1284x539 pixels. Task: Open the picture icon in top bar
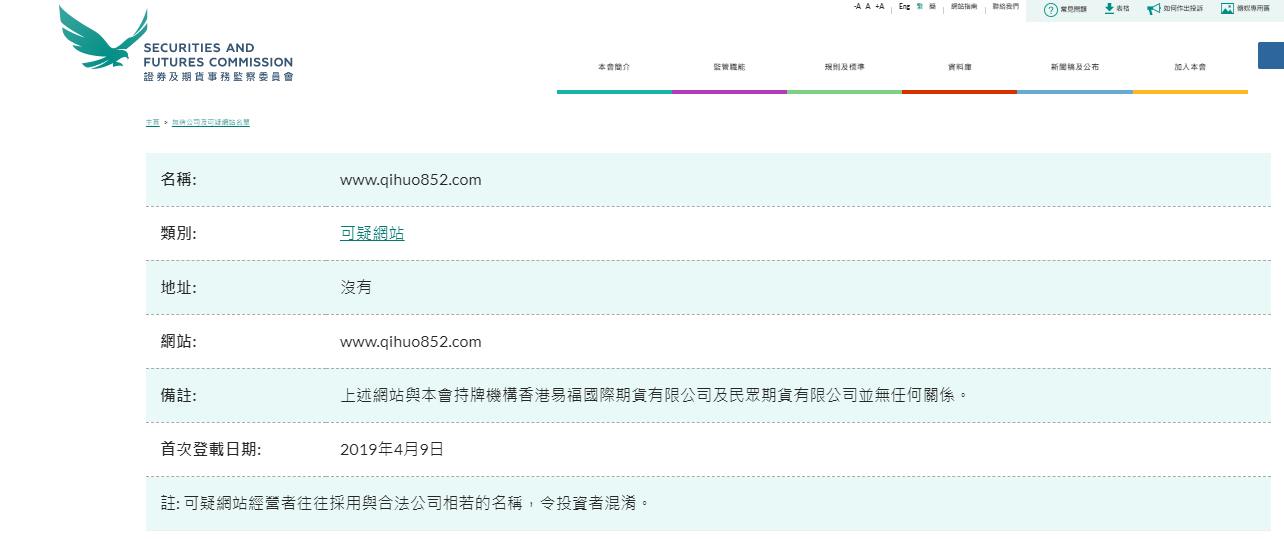click(1227, 8)
